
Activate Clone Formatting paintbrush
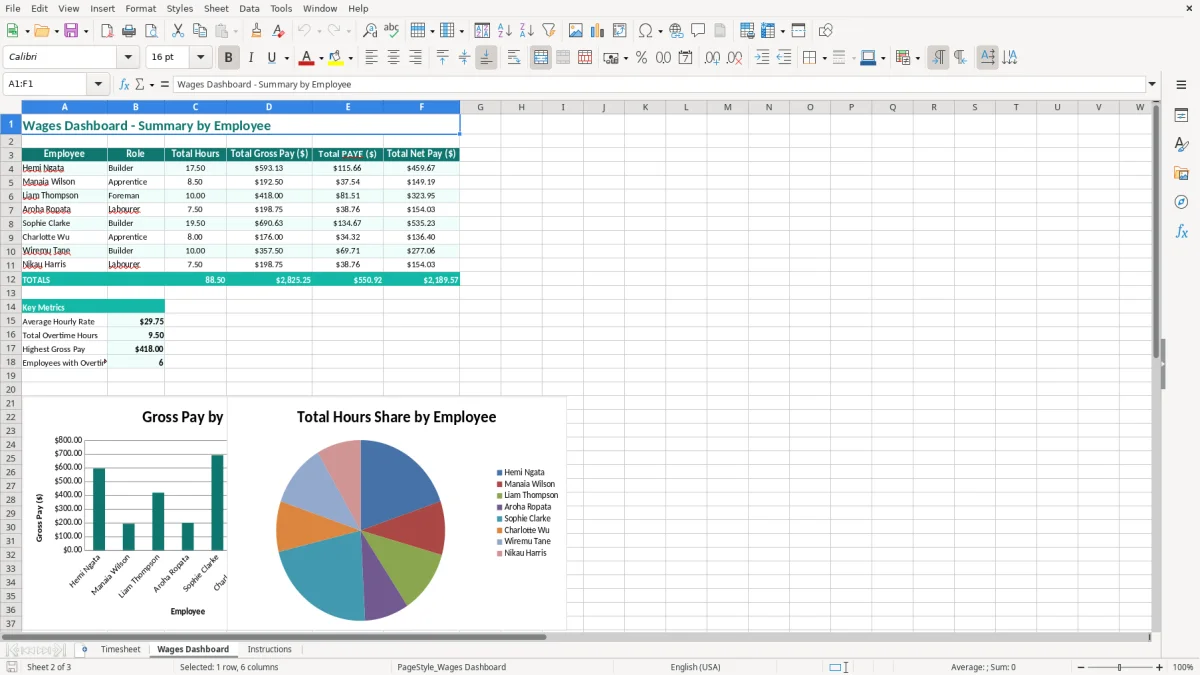pos(257,31)
